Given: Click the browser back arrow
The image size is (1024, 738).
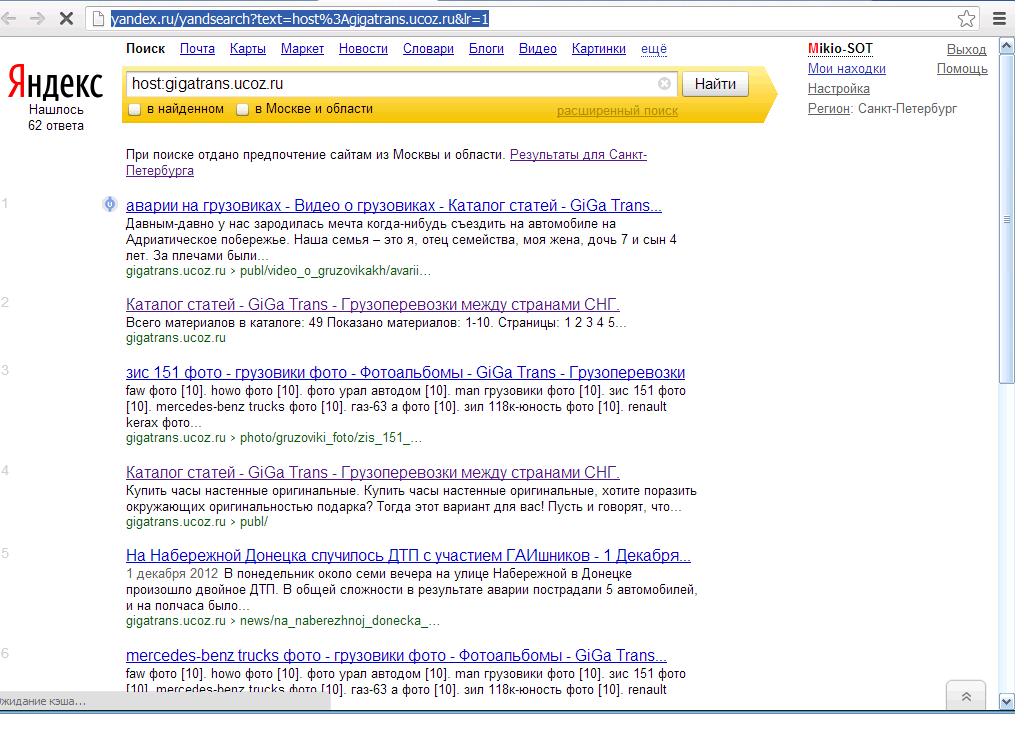Looking at the screenshot, I should point(8,18).
